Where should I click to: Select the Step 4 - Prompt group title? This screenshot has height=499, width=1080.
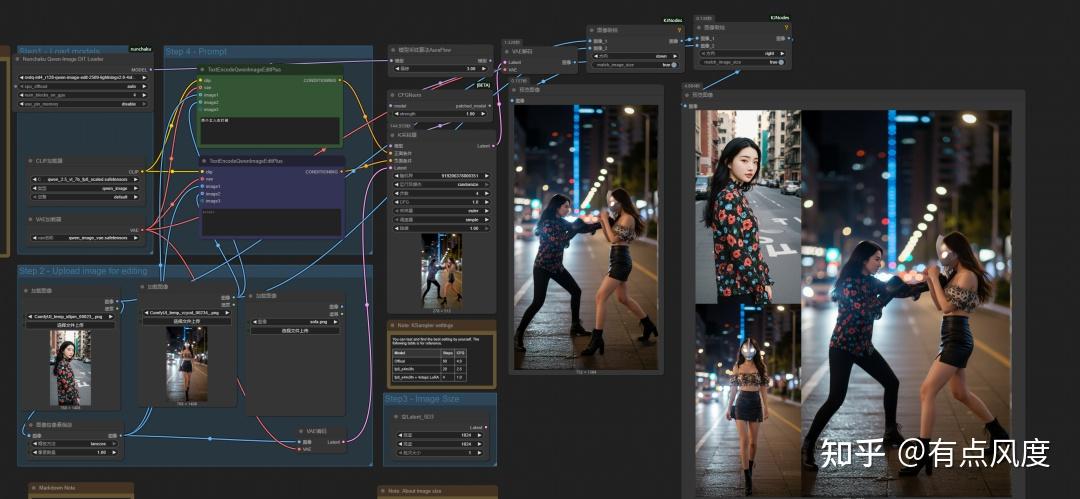tap(197, 52)
